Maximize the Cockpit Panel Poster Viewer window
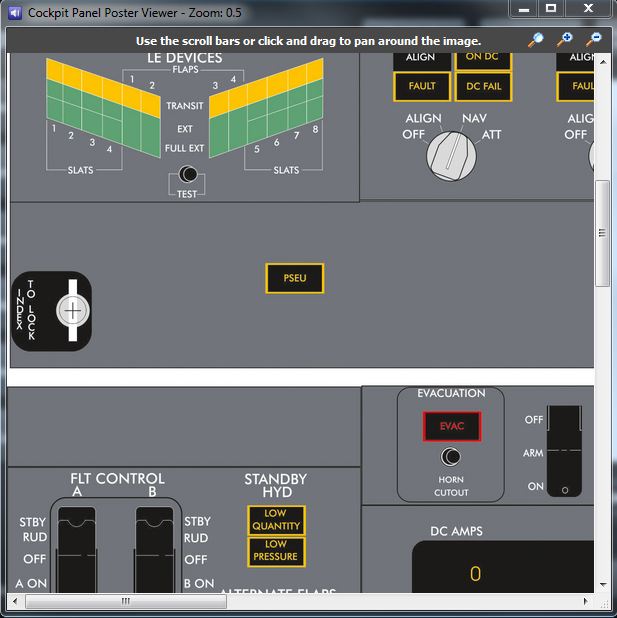The image size is (617, 618). pyautogui.click(x=551, y=9)
